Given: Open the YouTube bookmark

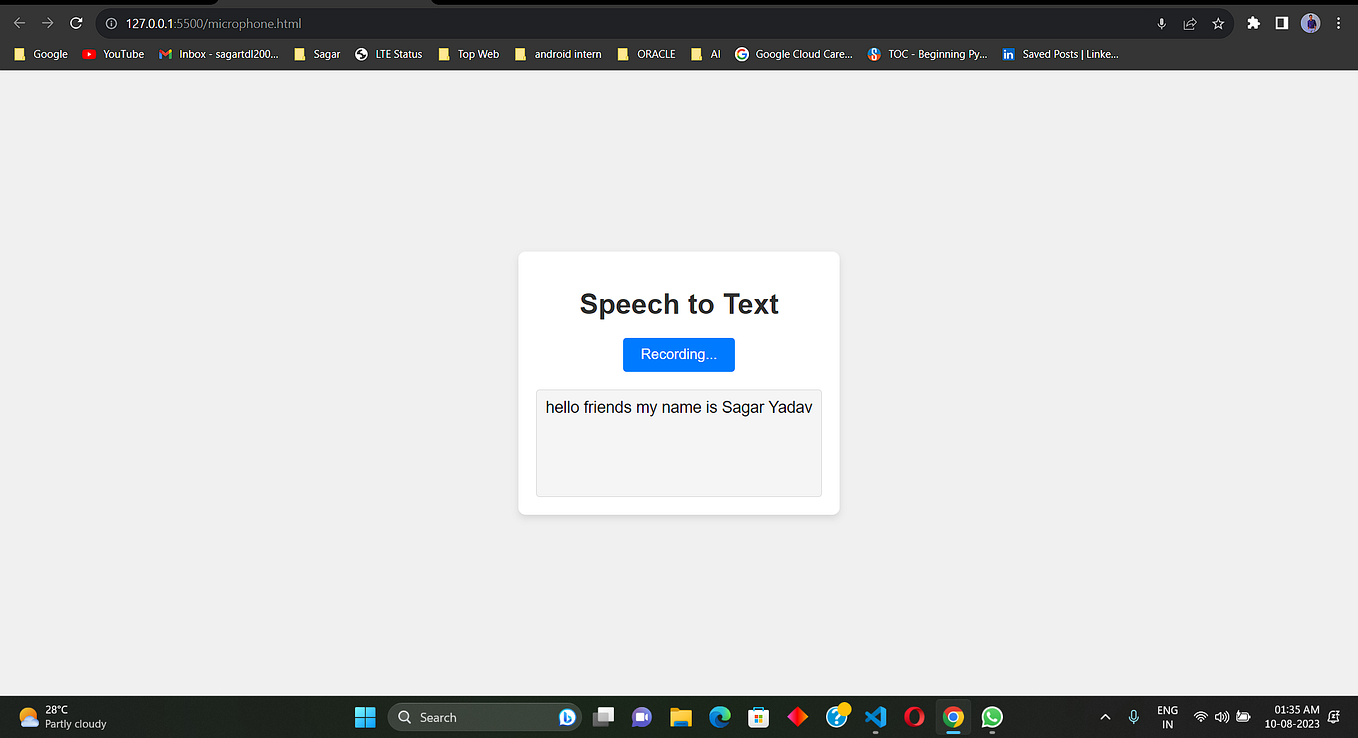Looking at the screenshot, I should pyautogui.click(x=113, y=54).
